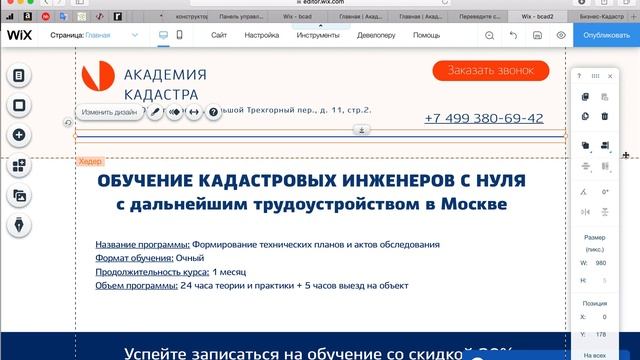
Task: Click the stretch double-arrow icon
Action: (x=194, y=112)
